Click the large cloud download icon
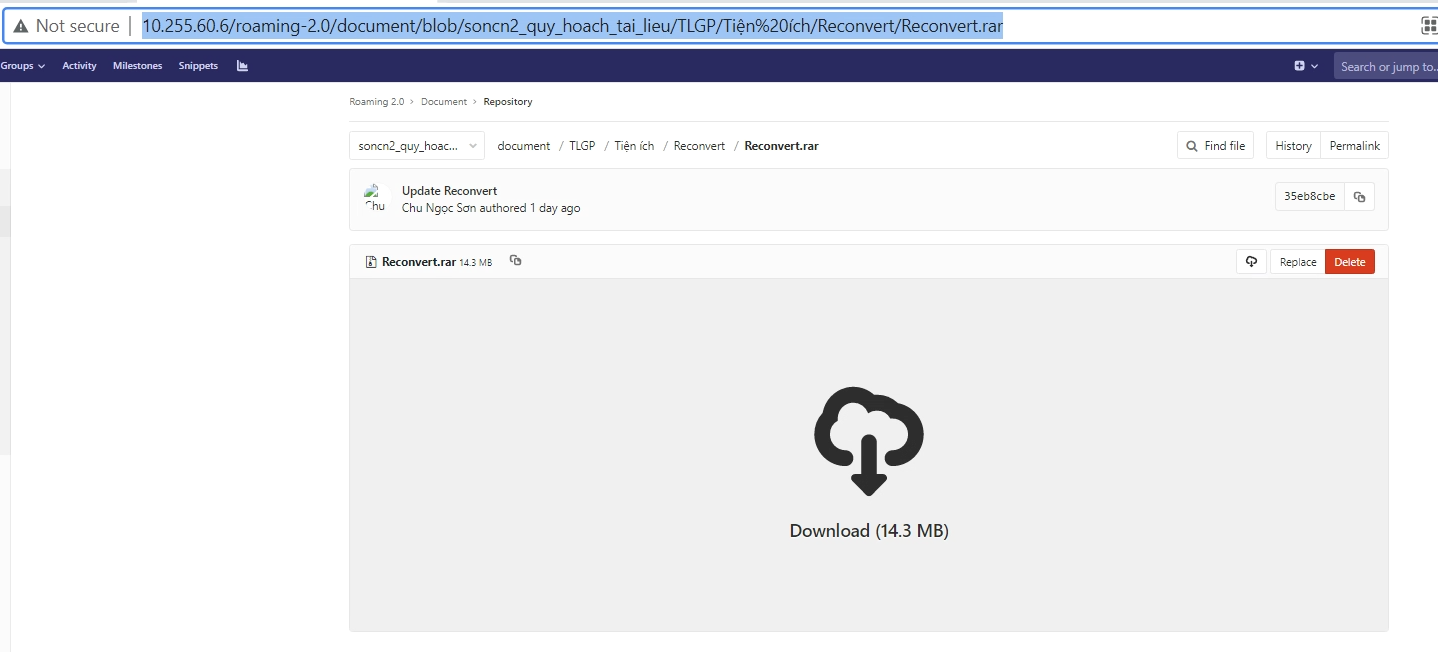Screen dimensions: 1438x652 point(868,441)
